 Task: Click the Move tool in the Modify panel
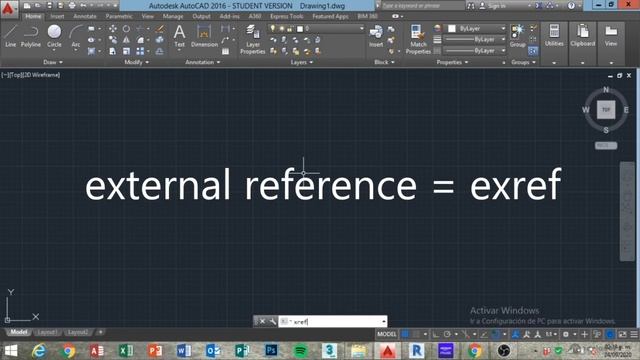tap(113, 29)
